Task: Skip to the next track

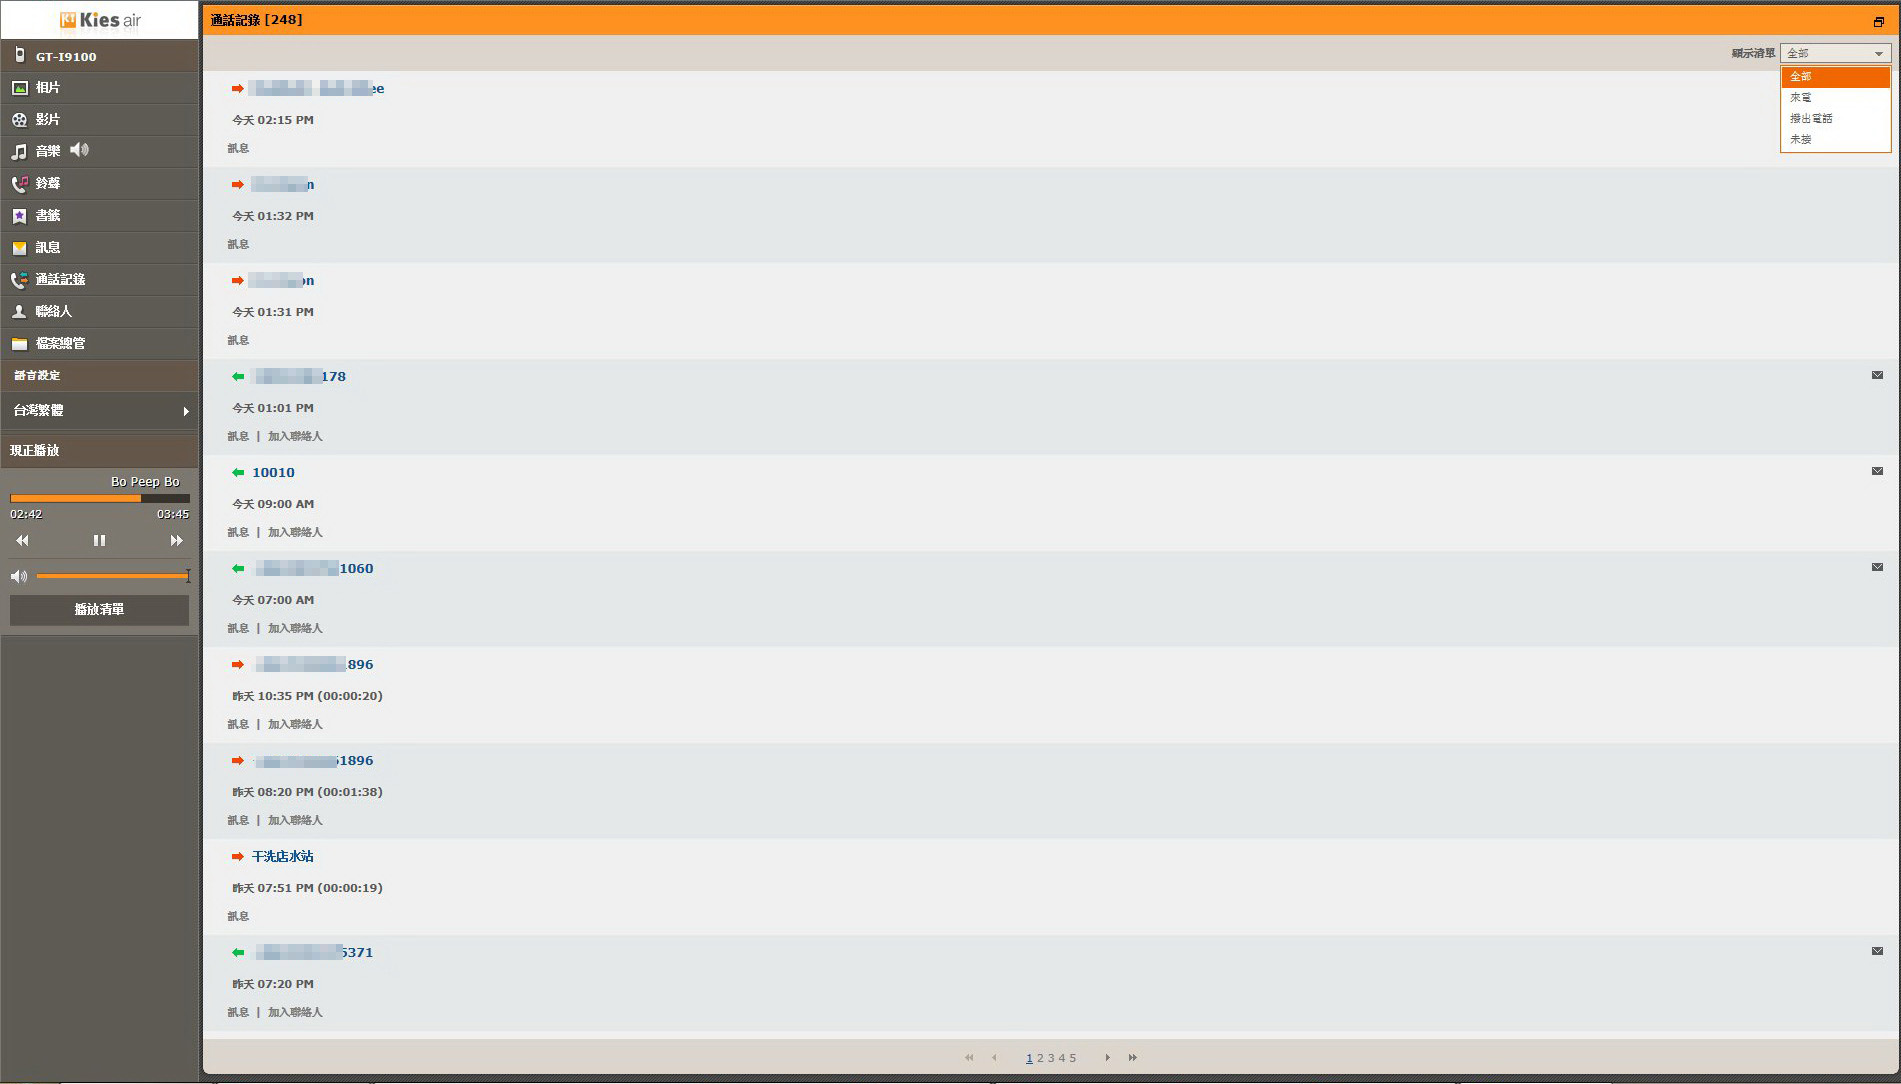Action: (x=176, y=540)
